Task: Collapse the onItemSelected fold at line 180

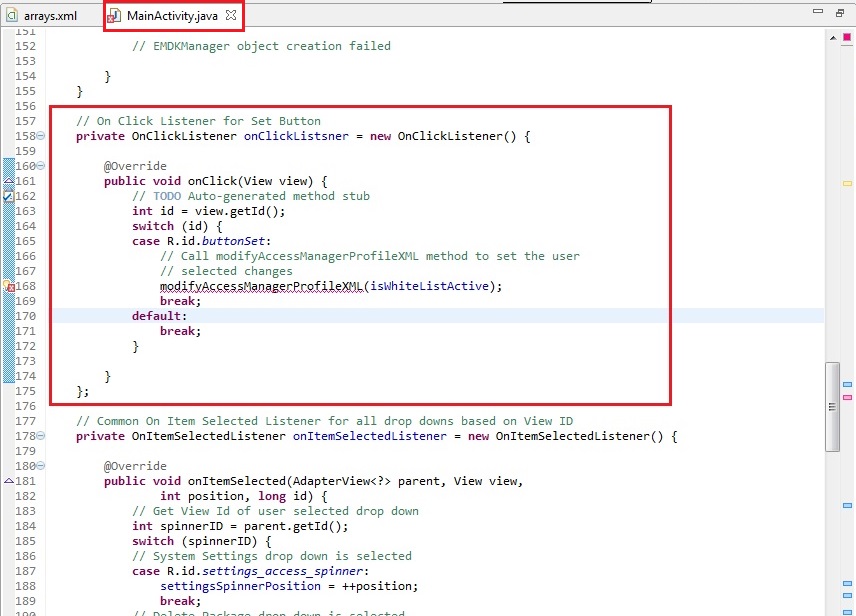Action: (40, 466)
